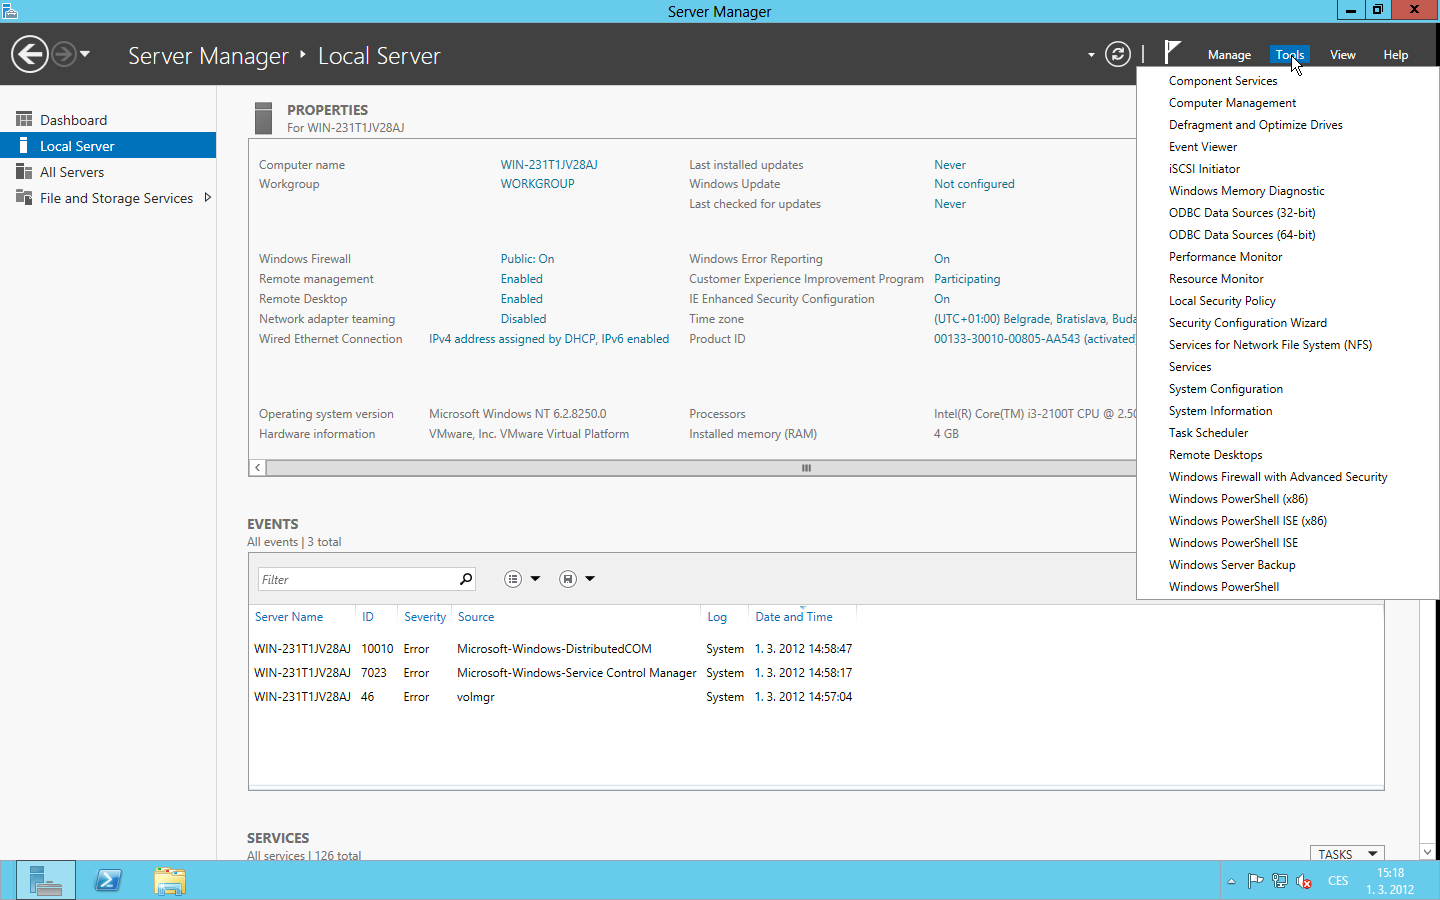Open the Services TASKS dropdown
This screenshot has height=900, width=1440.
tap(1347, 854)
